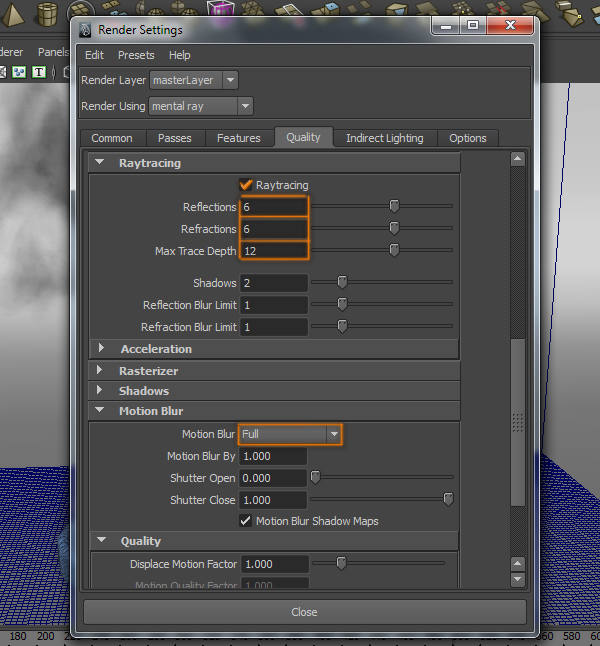Viewport: 600px width, 646px height.
Task: Click the scrollbar up arrow at top
Action: coord(517,159)
